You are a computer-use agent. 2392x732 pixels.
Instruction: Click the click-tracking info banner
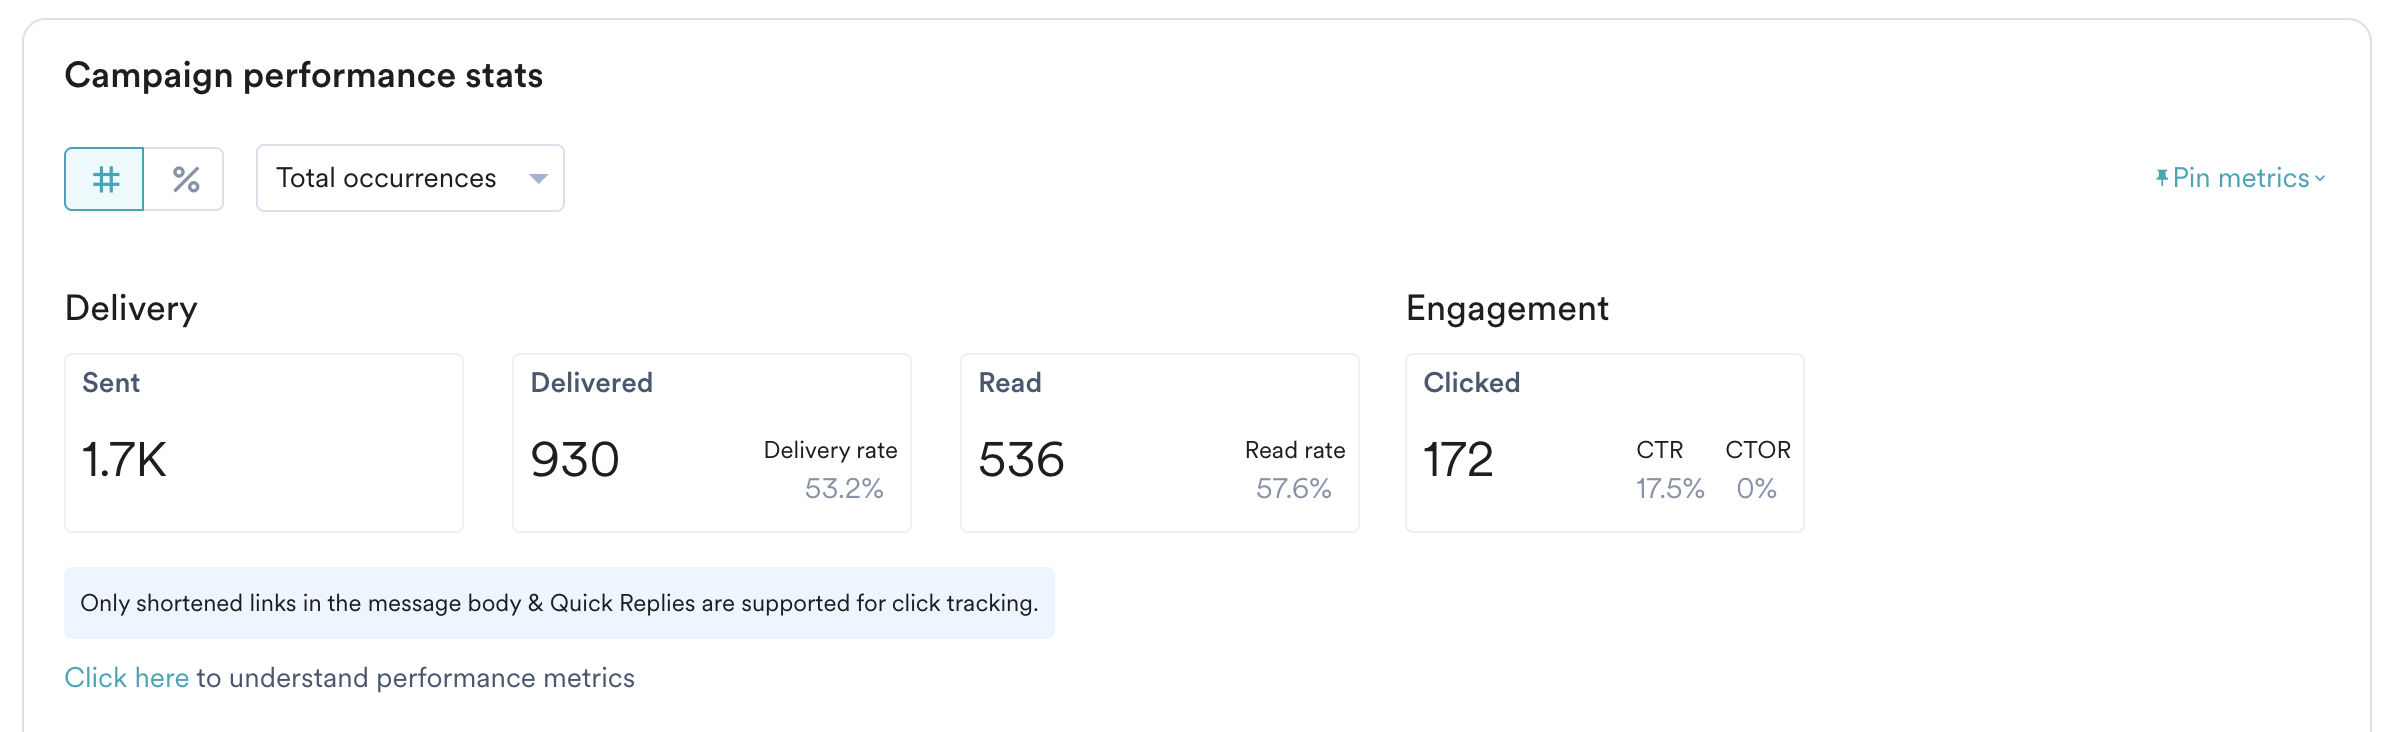click(559, 603)
